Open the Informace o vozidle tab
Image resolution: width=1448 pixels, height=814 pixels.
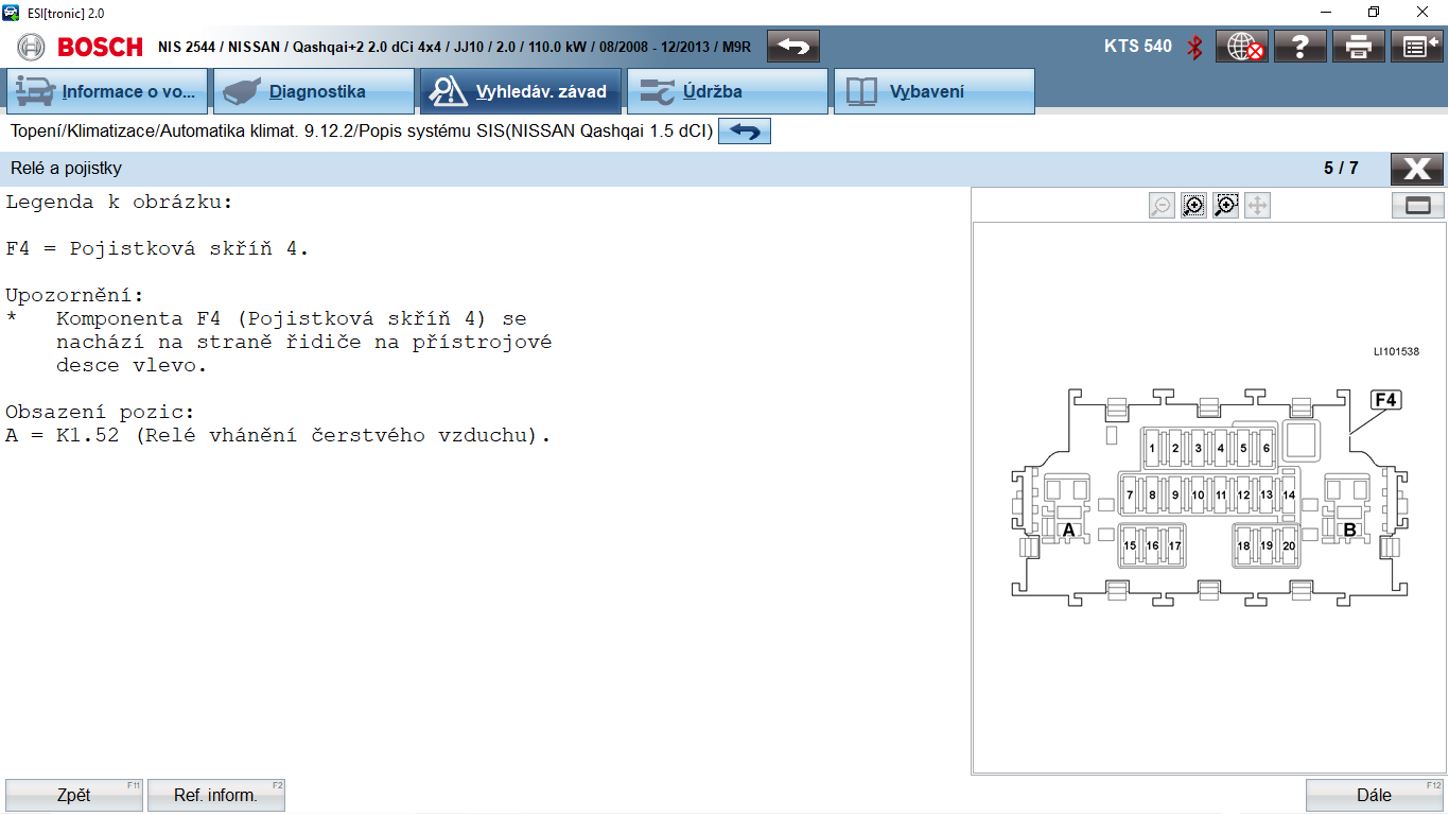point(107,91)
